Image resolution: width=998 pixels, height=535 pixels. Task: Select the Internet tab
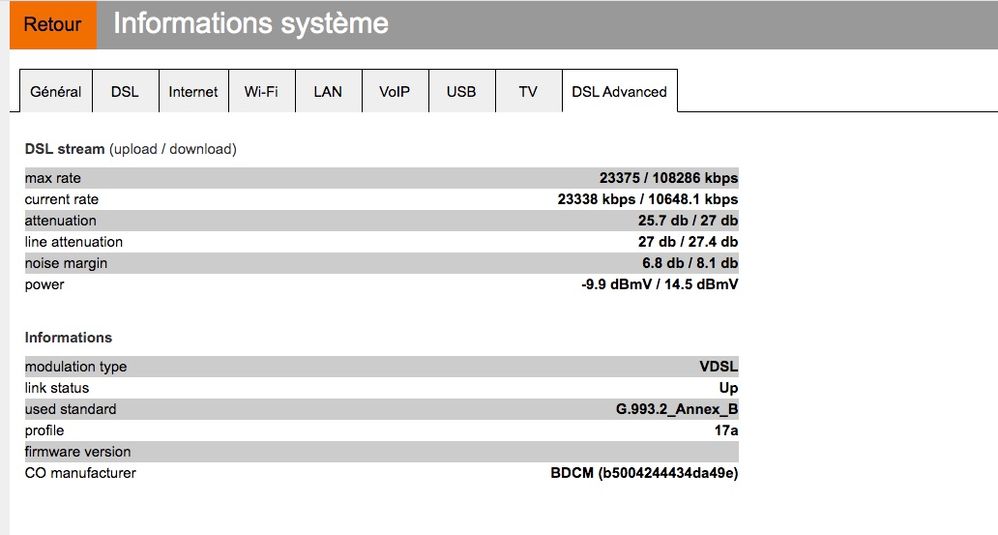193,91
